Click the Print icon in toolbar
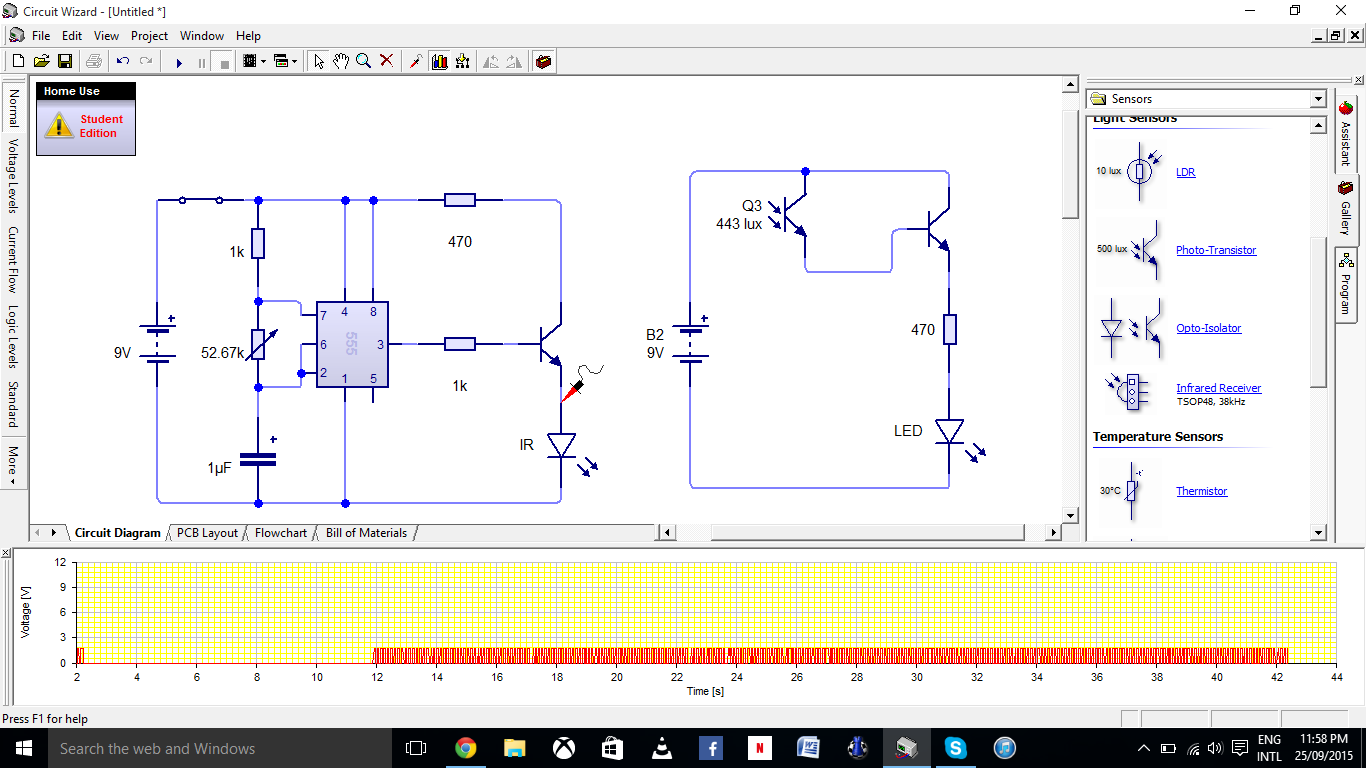 coord(94,61)
